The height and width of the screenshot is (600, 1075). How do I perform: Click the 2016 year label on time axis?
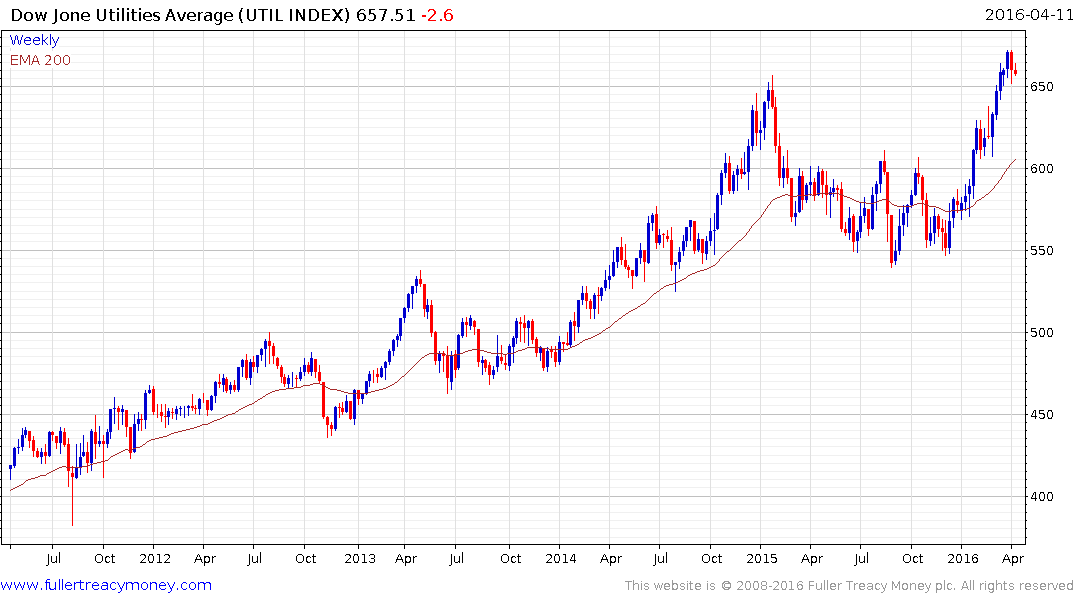[963, 558]
